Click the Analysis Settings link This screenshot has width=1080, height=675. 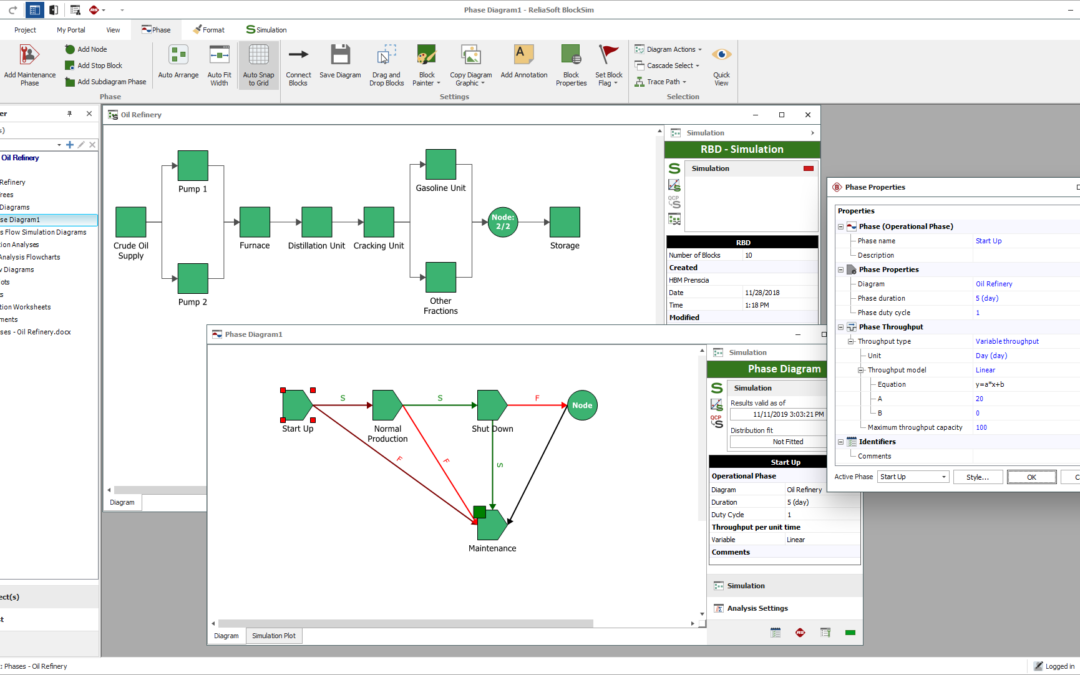[x=758, y=608]
